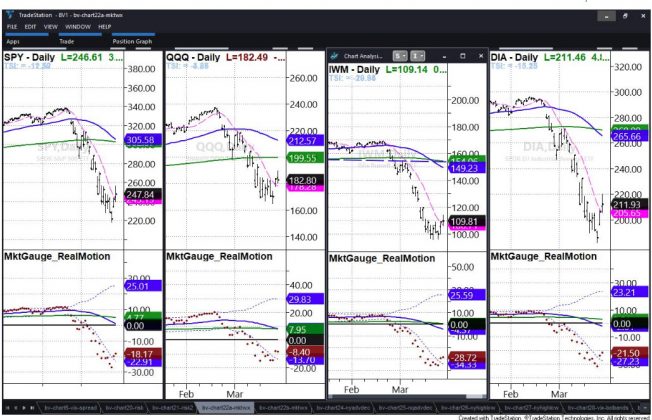This screenshot has width=652, height=420.
Task: Switch to the vix-spread workspace tab
Action: tap(70, 408)
